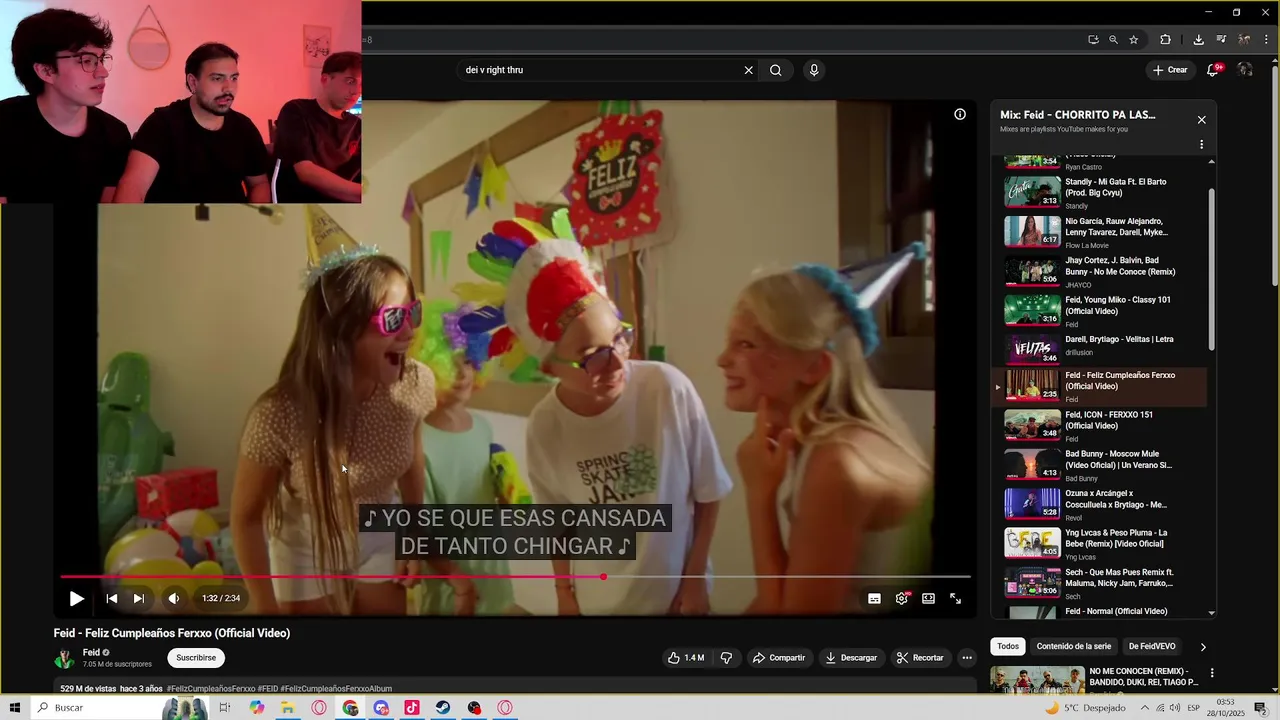The height and width of the screenshot is (720, 1280).
Task: Select the Todos filter chip
Action: [x=1008, y=646]
